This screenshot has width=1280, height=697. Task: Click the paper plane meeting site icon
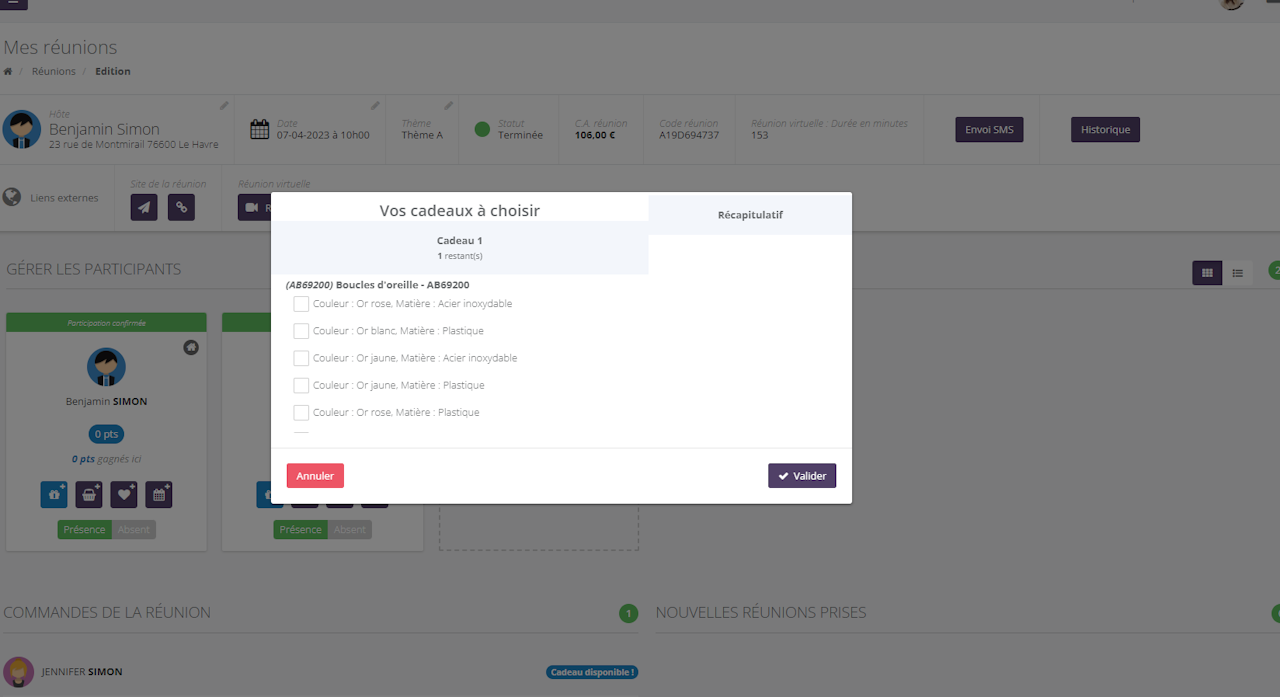coord(144,207)
